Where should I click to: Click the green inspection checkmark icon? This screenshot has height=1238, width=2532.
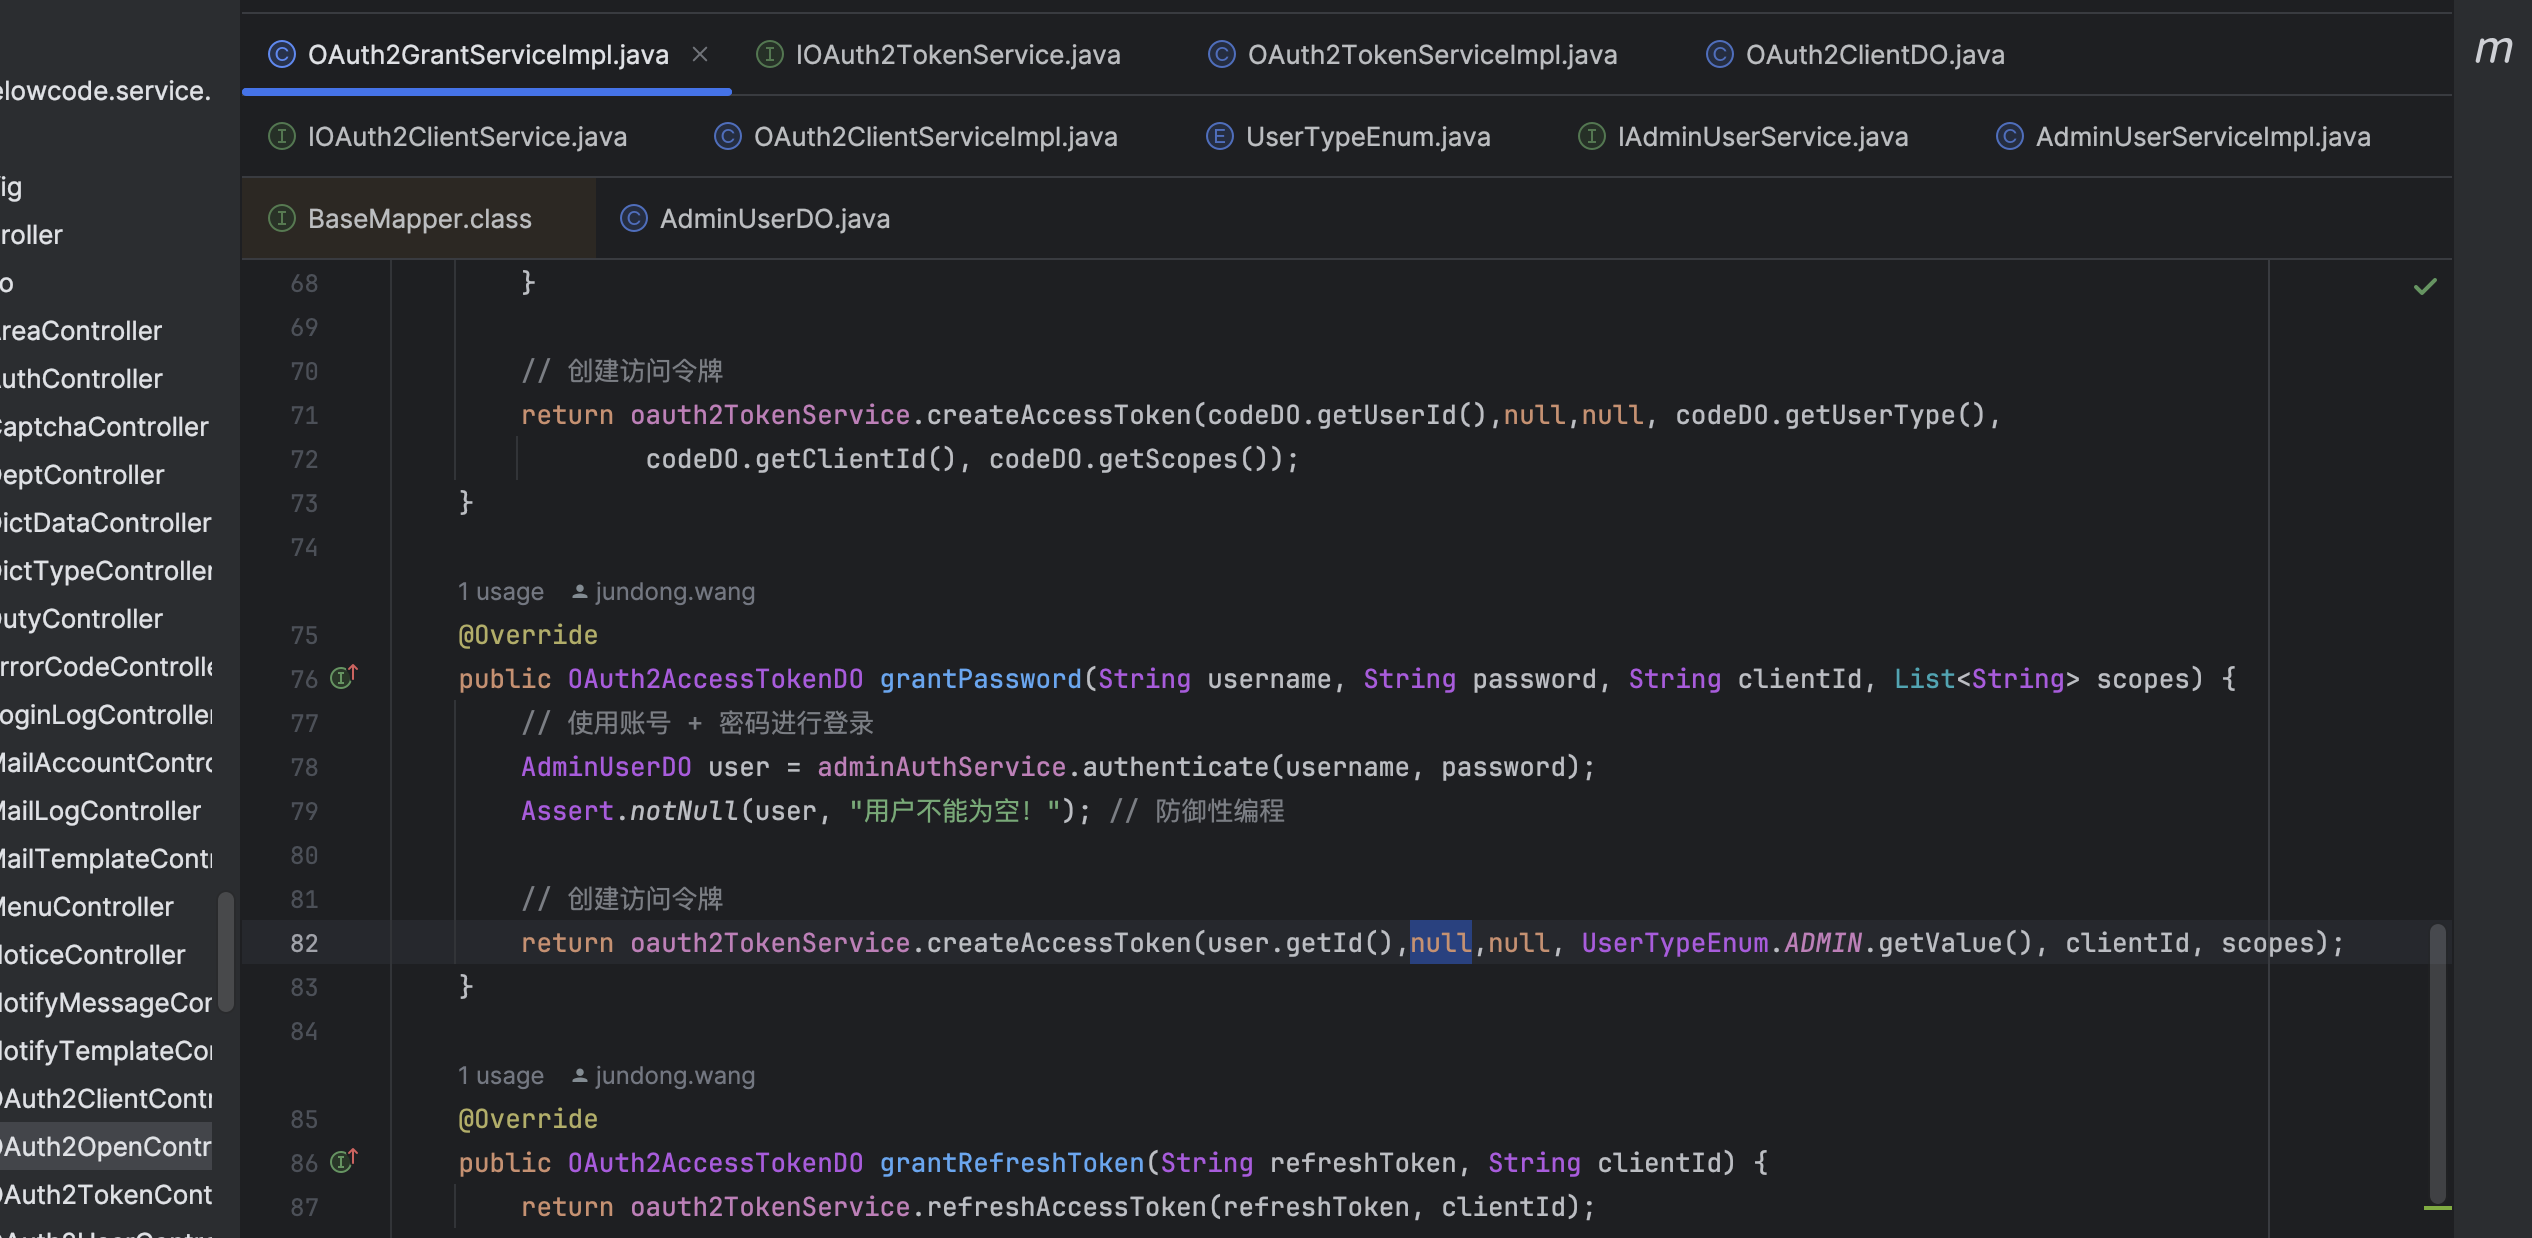point(2425,287)
